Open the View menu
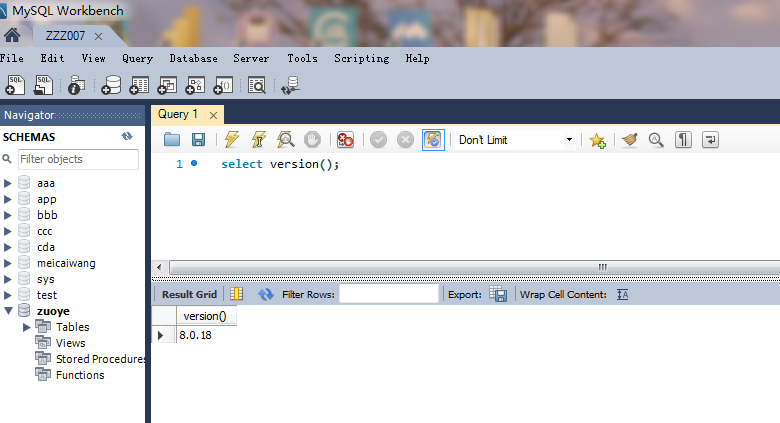Viewport: 780px width, 423px height. tap(94, 58)
